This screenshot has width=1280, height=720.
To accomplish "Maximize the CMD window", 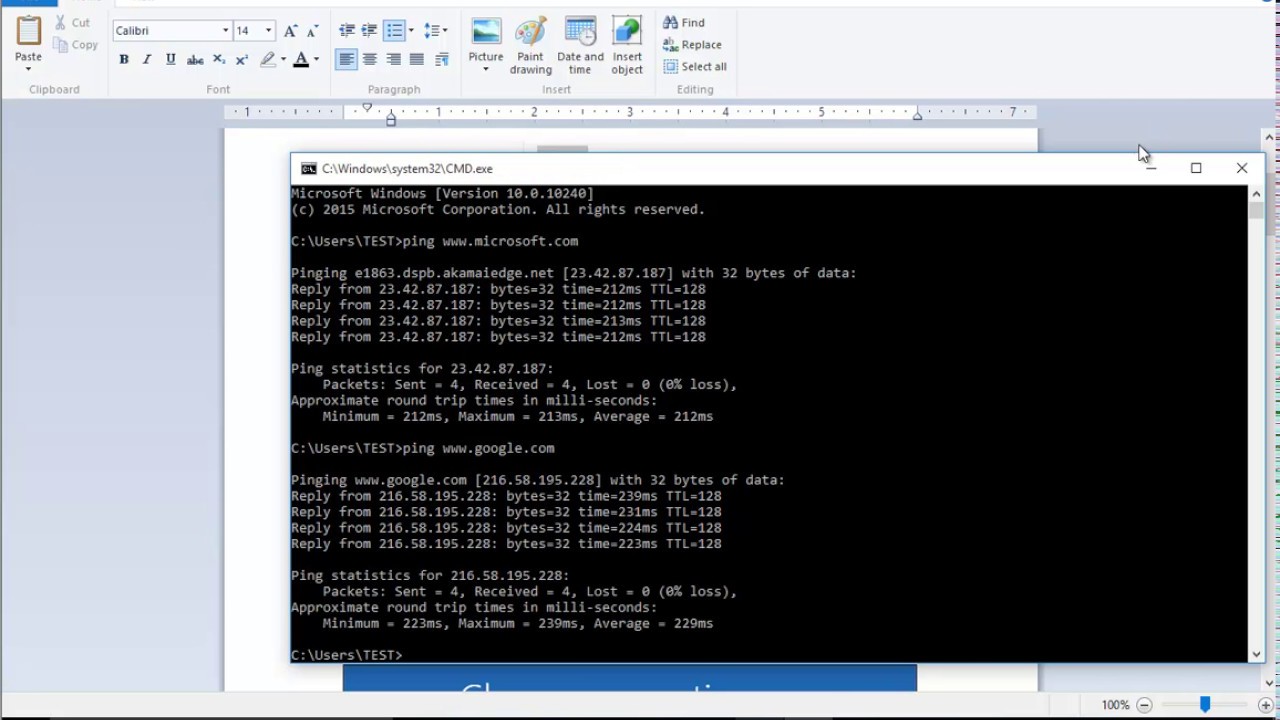I will tap(1196, 168).
